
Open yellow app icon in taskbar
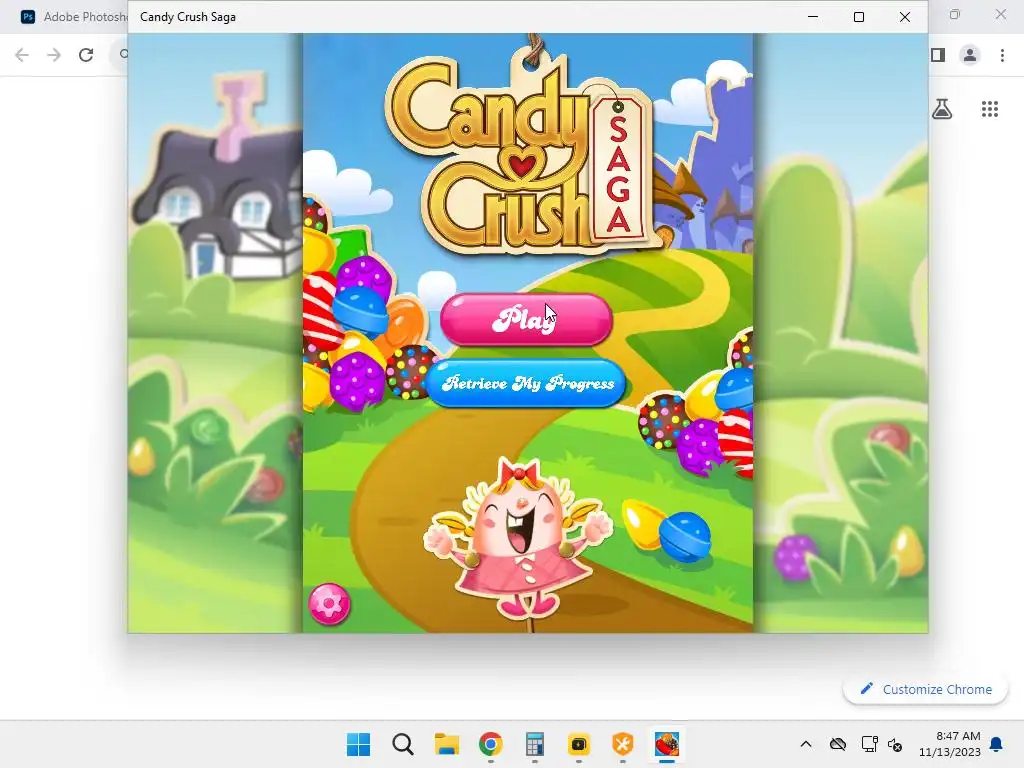pyautogui.click(x=579, y=744)
